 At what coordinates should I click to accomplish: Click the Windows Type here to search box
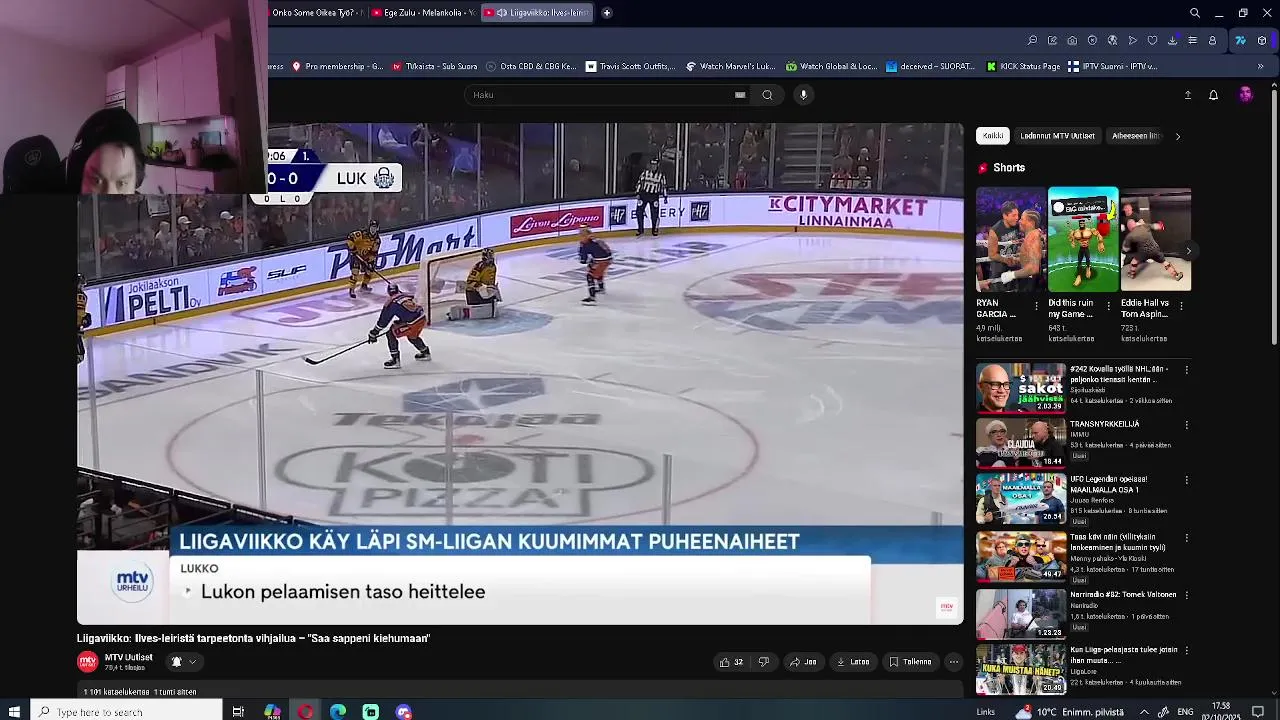point(125,712)
